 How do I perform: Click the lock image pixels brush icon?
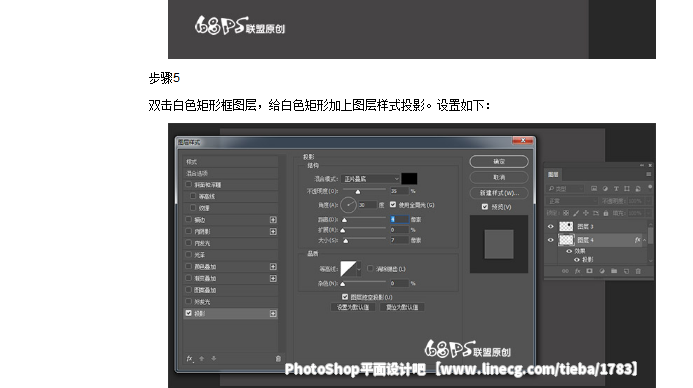point(576,213)
